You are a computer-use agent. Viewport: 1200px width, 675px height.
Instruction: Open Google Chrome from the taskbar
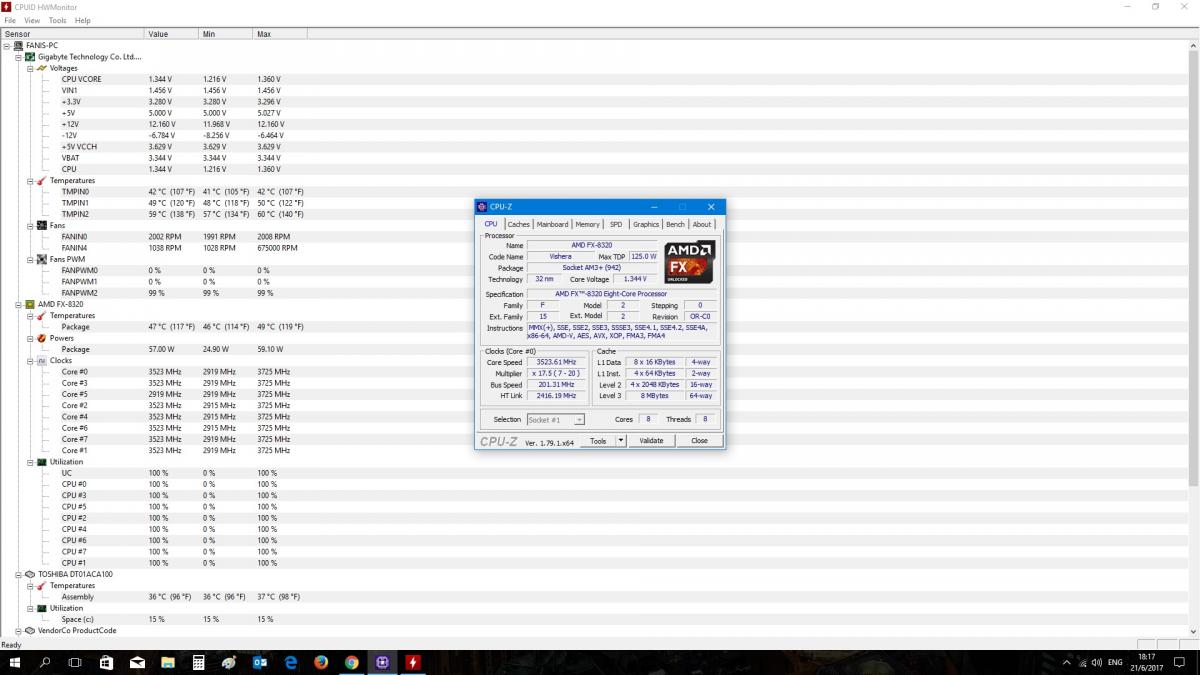click(x=352, y=662)
